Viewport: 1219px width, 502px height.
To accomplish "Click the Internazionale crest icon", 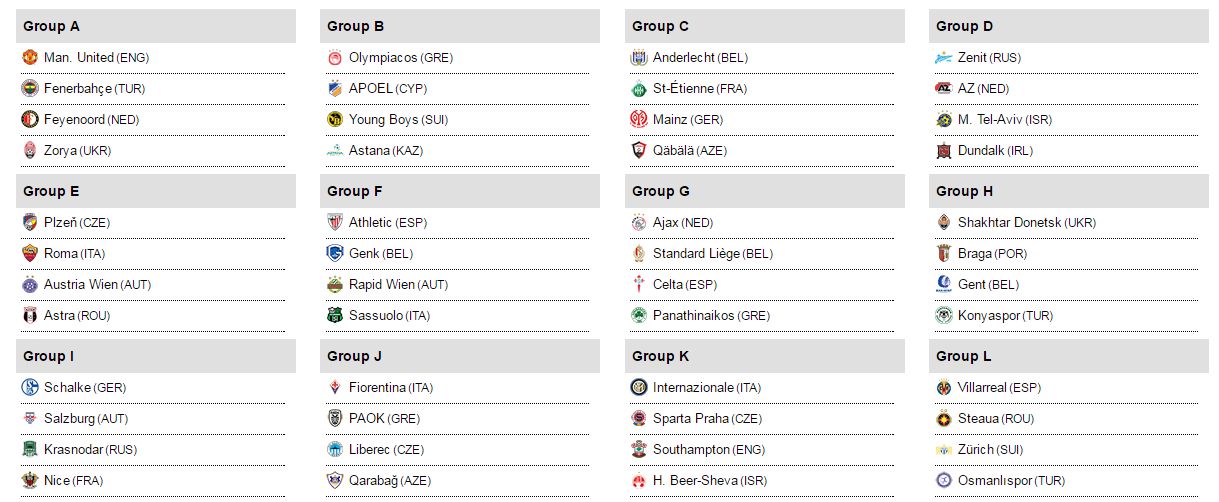I will (639, 388).
